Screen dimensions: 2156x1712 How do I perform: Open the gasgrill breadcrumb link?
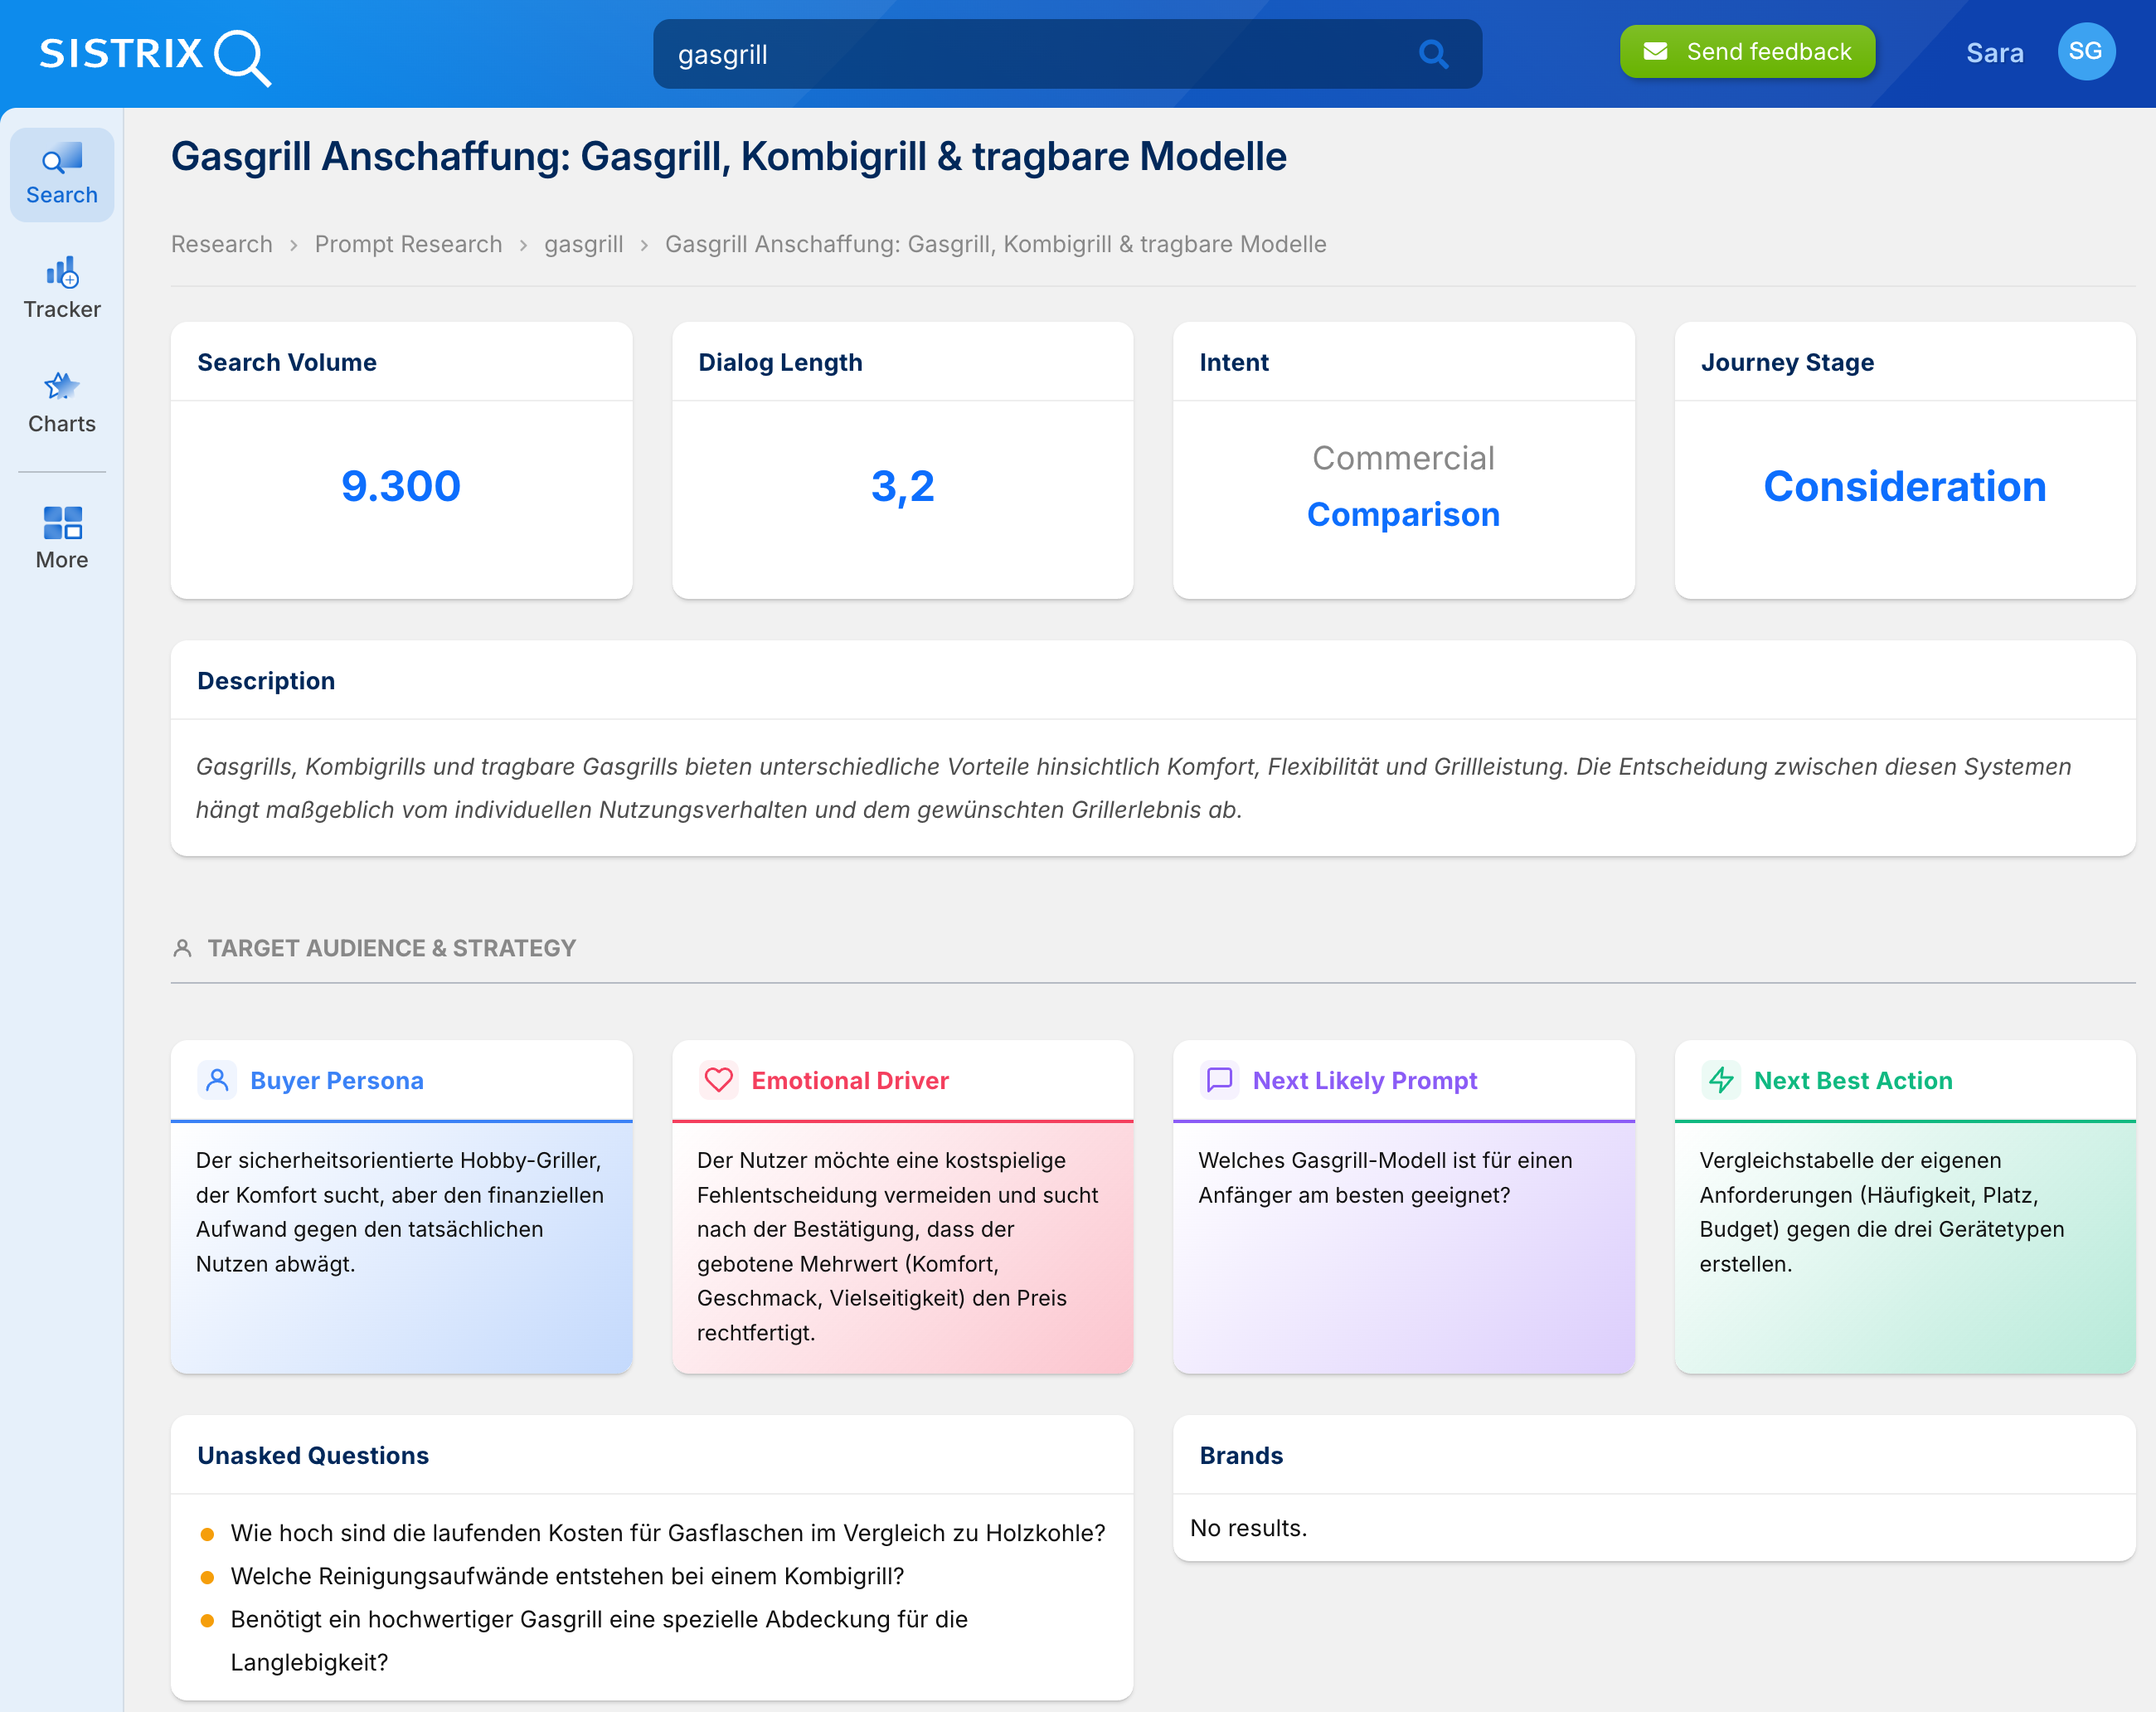point(583,244)
